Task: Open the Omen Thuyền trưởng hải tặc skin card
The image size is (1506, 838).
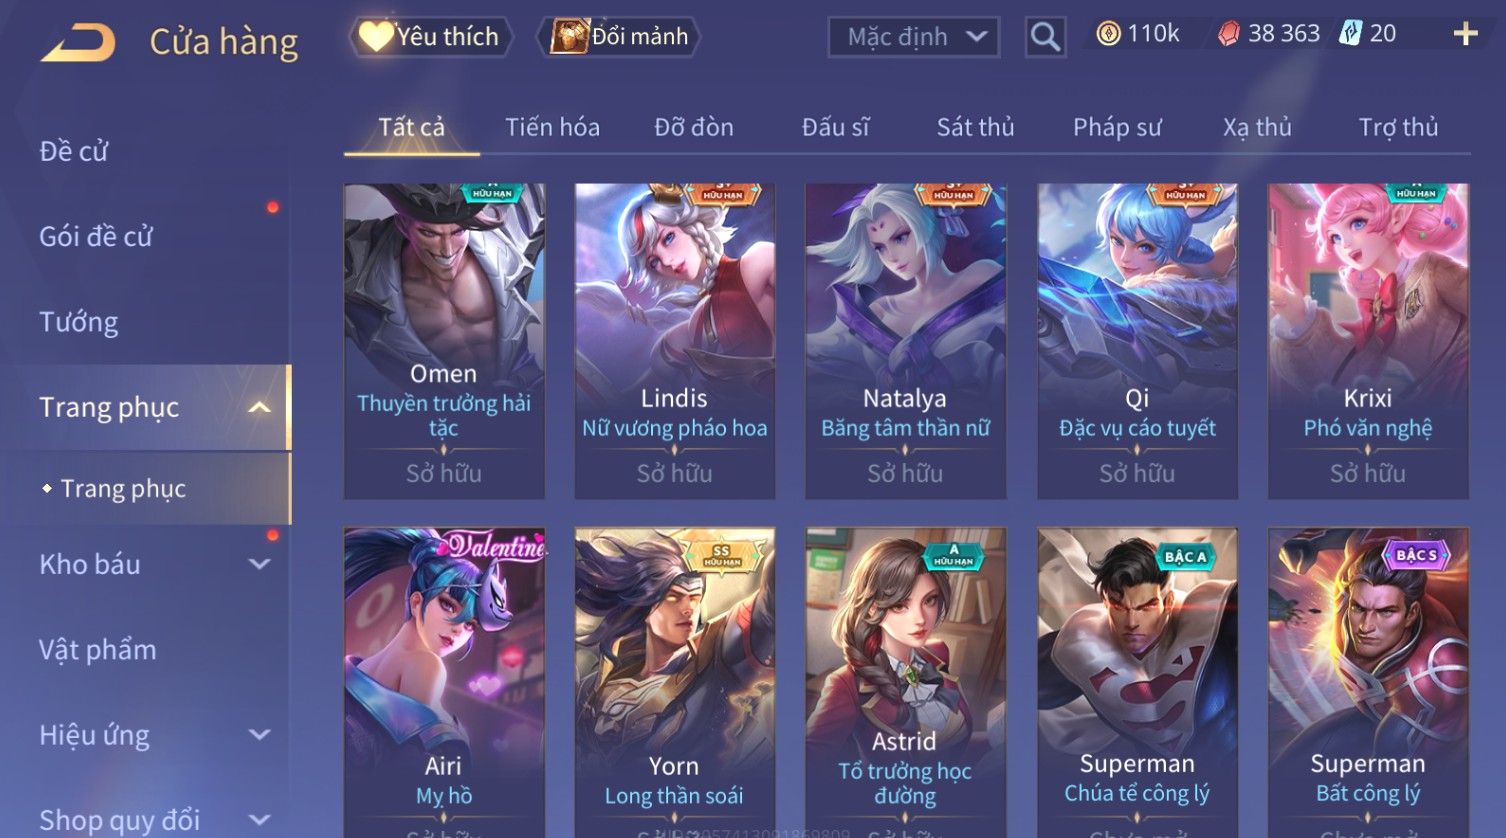Action: click(444, 341)
